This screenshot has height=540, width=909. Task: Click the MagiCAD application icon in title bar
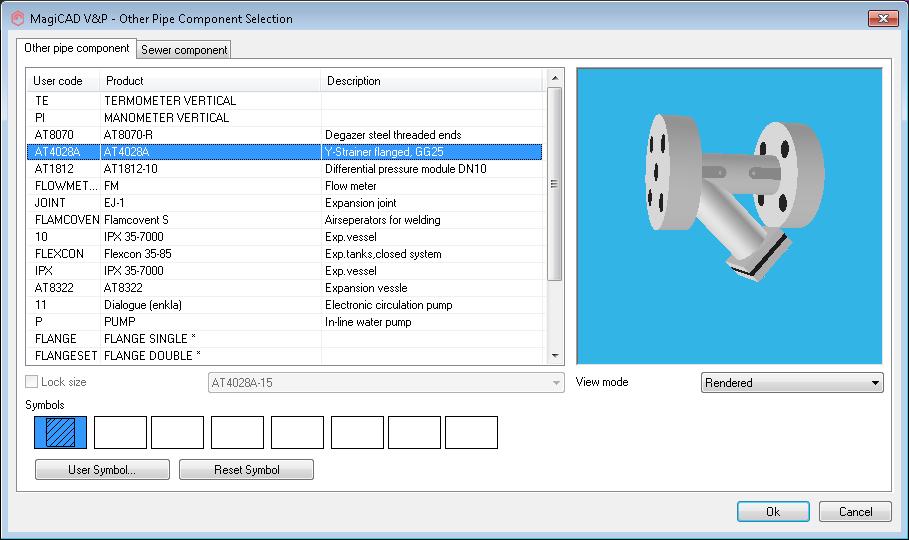(x=18, y=19)
